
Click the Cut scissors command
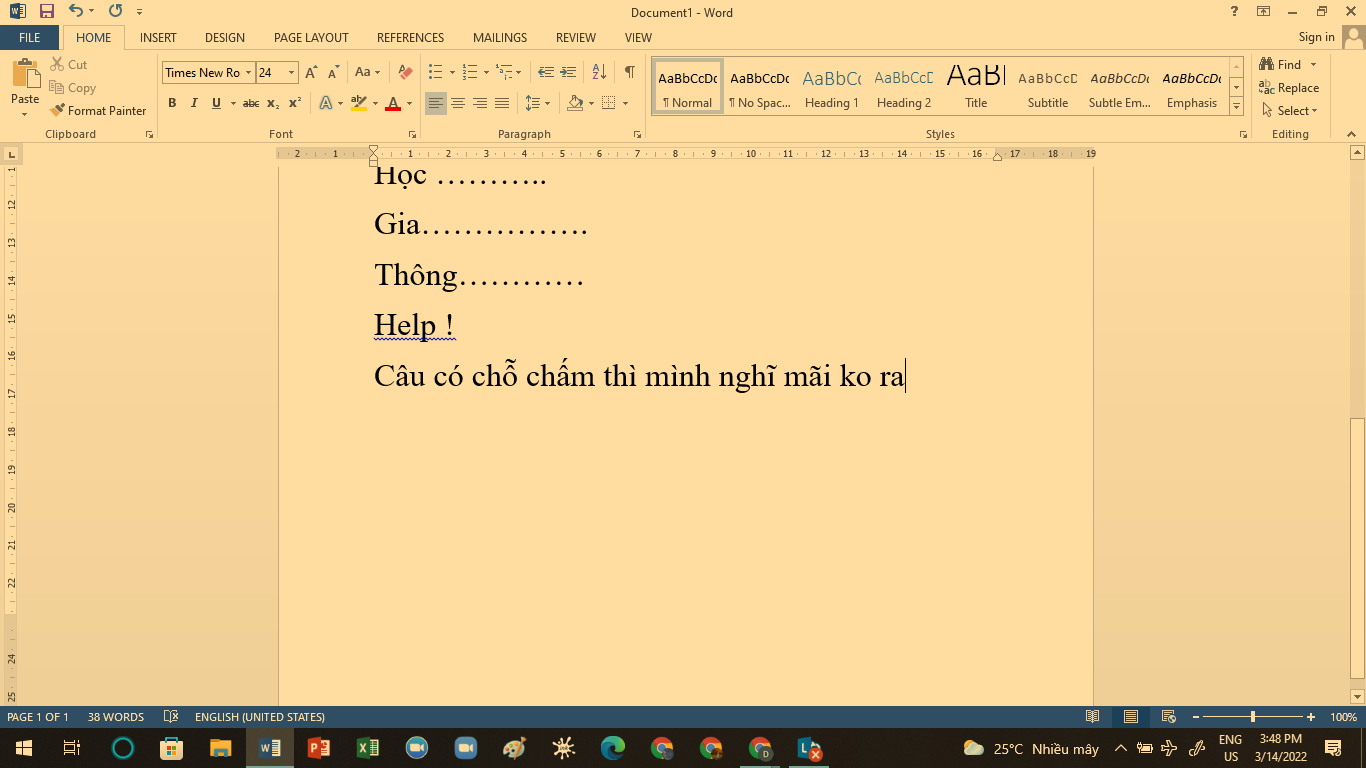pyautogui.click(x=68, y=64)
